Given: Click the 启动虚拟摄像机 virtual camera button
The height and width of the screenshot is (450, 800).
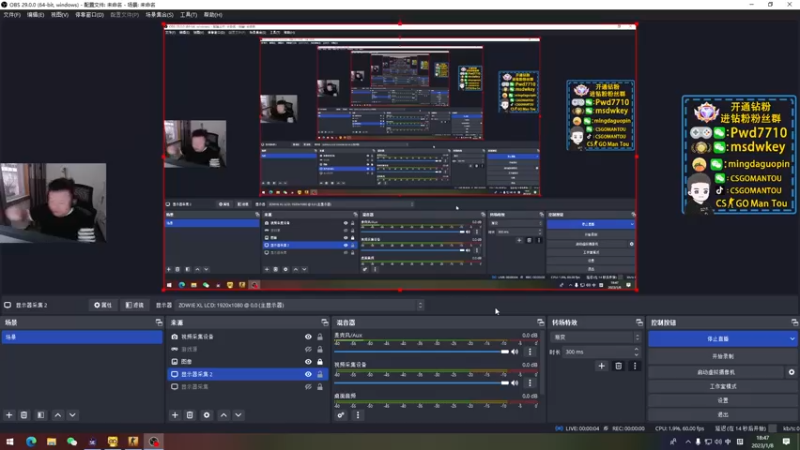Looking at the screenshot, I should point(716,372).
